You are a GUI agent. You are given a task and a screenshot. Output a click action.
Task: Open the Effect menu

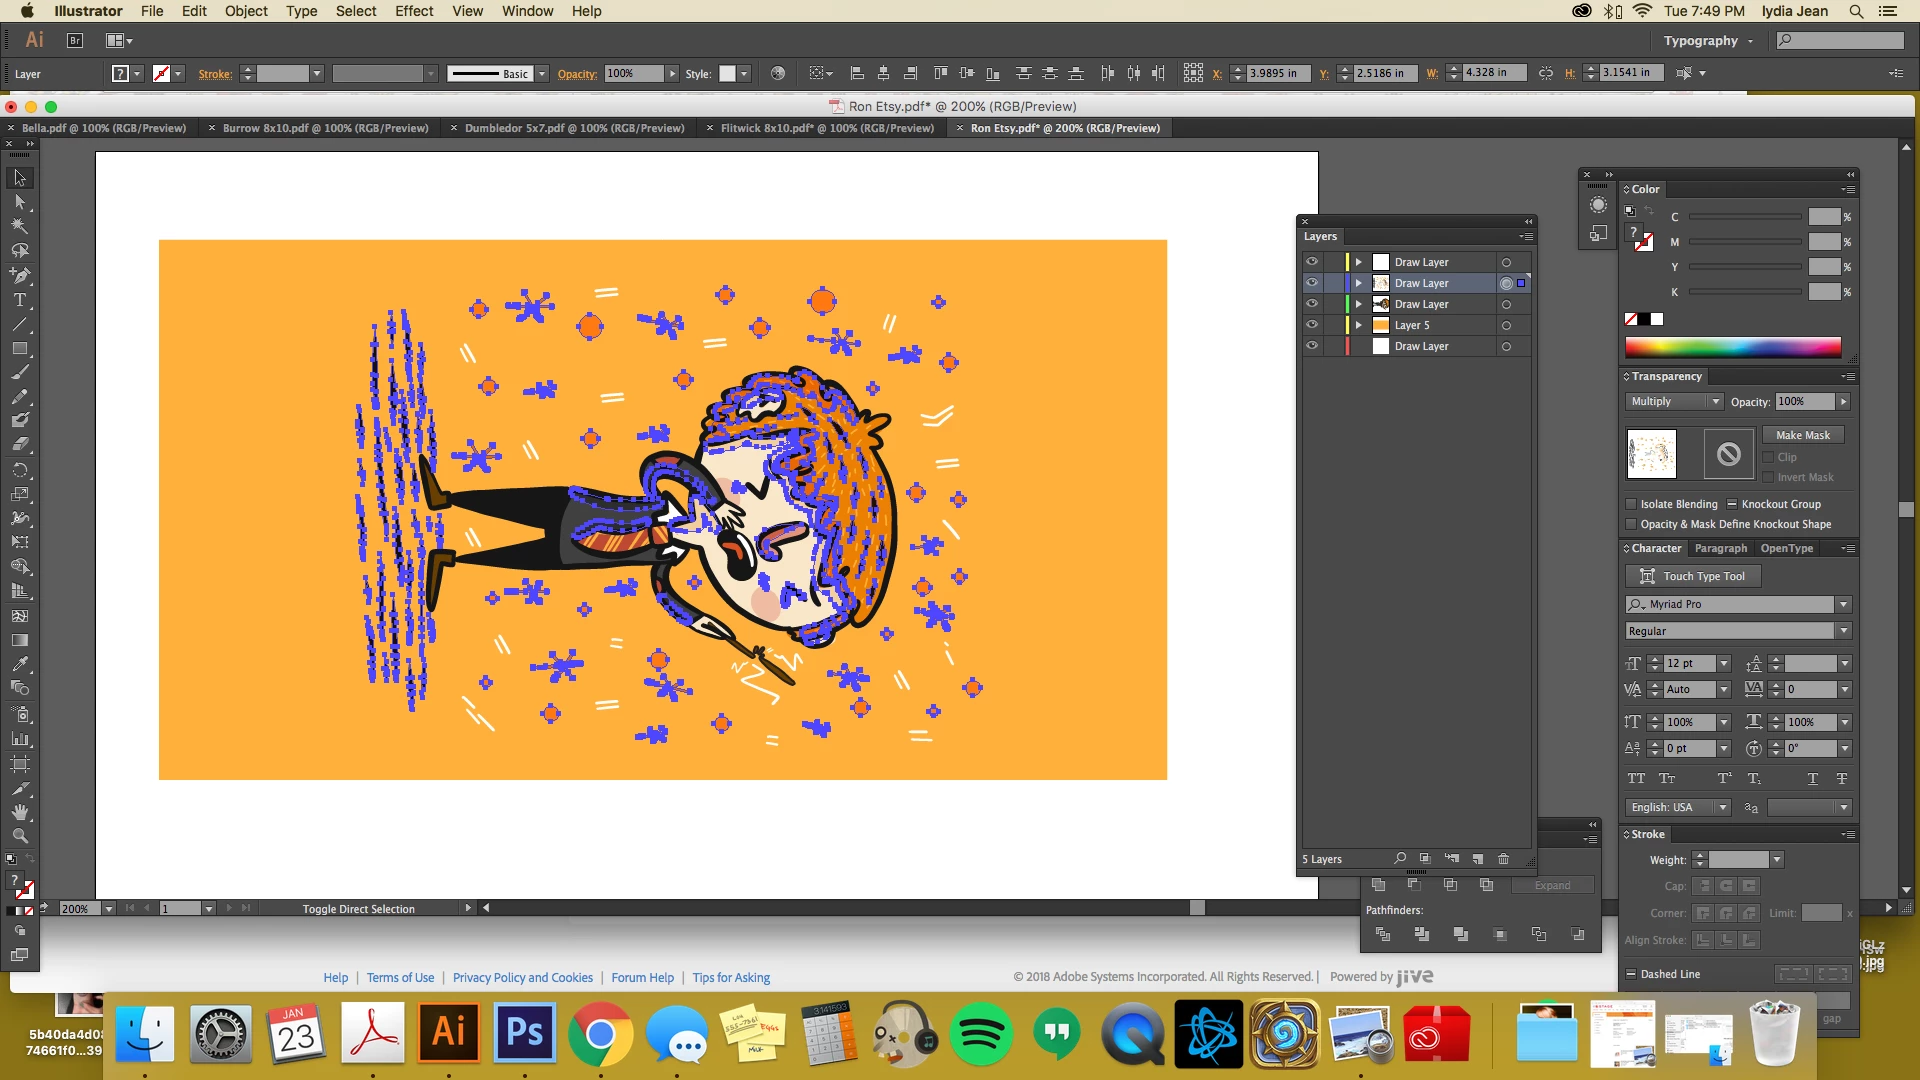[413, 11]
